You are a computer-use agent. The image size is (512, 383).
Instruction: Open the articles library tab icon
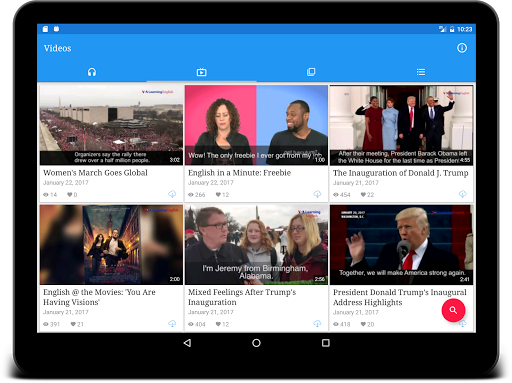pyautogui.click(x=311, y=72)
